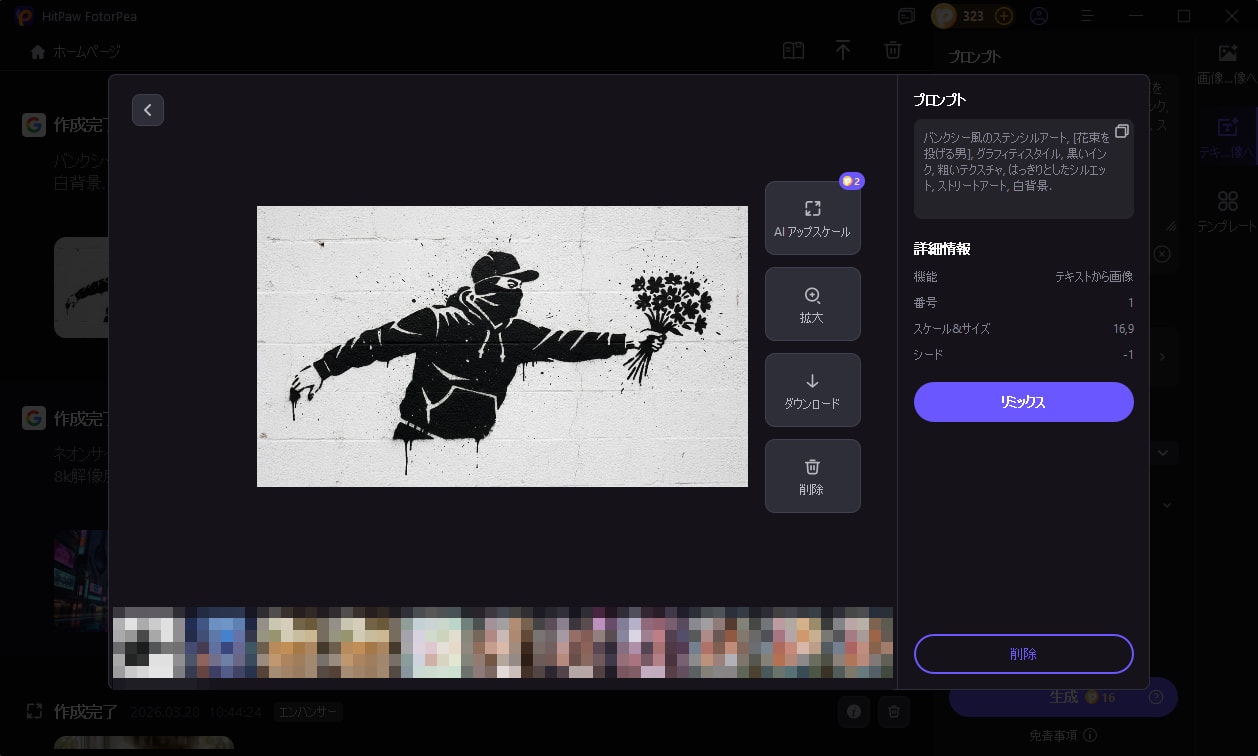Clear the prompt using the x icon
Screen dimensions: 1258x756
1161,254
